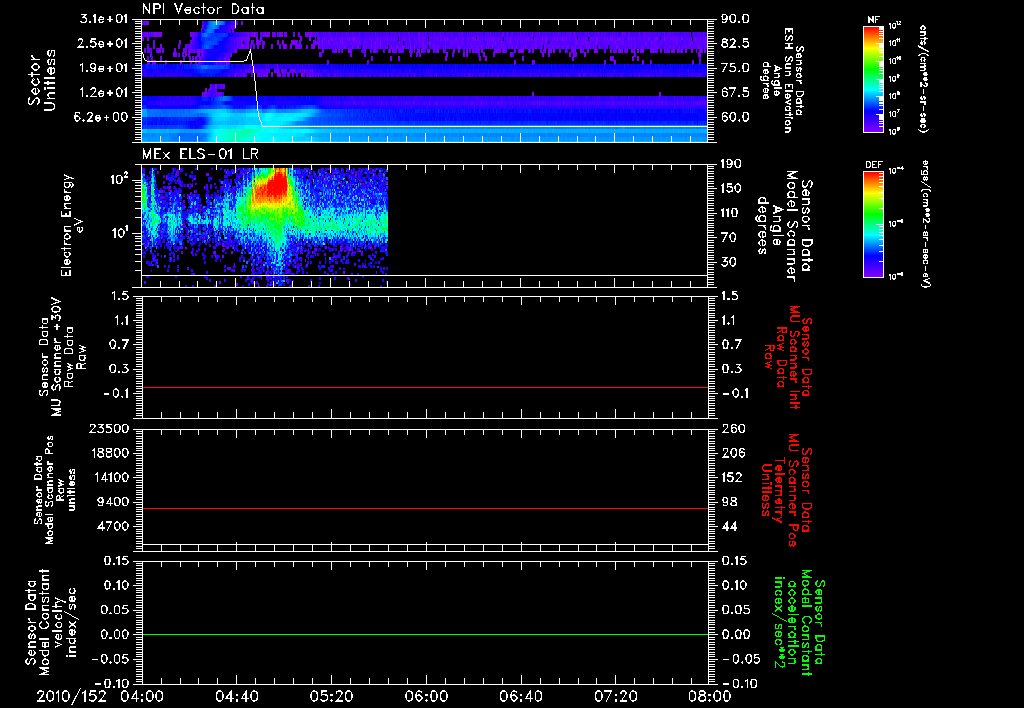
Task: Click the 04:00 time tick label
Action: [x=142, y=696]
